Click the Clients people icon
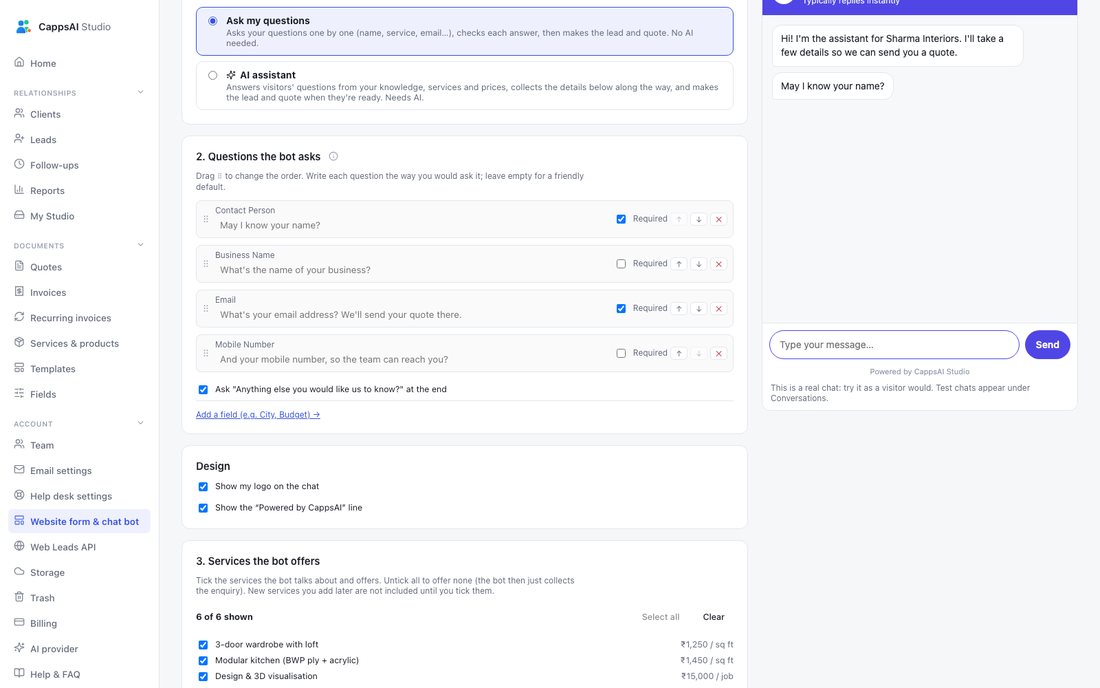The image size is (1100, 688). (19, 114)
